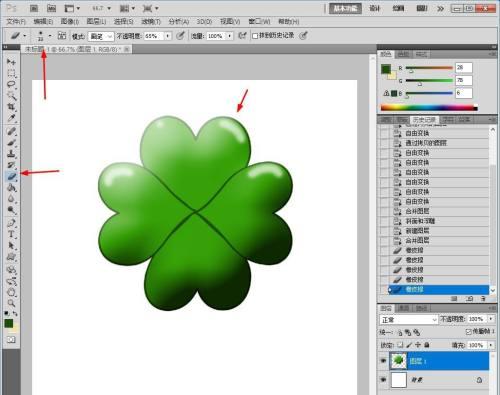Select the Eyedropper tool
500x395 pixels.
(11, 118)
